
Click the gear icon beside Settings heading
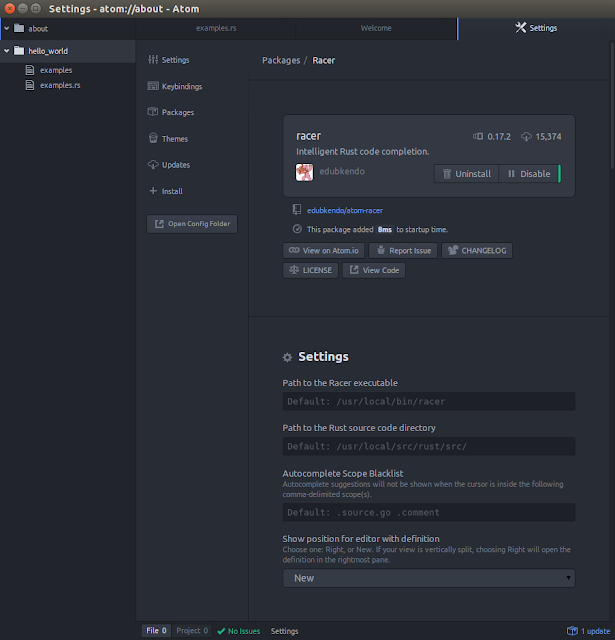pyautogui.click(x=287, y=358)
